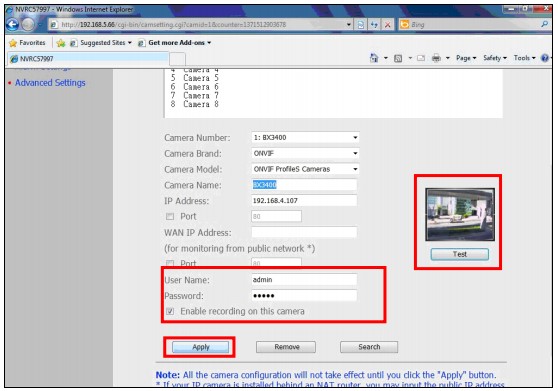
Task: Click the Help question mark icon
Action: click(544, 58)
